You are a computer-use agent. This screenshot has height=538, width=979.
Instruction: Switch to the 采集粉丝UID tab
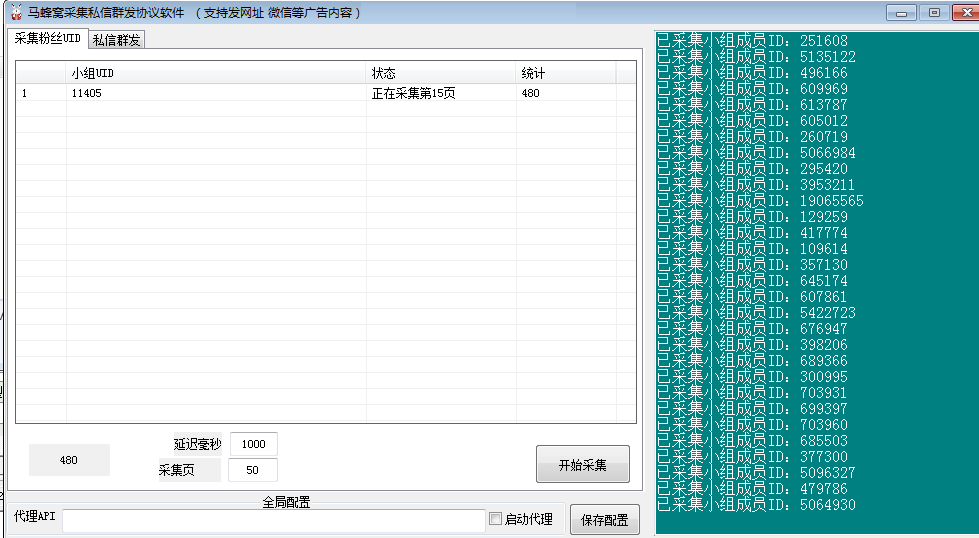[47, 38]
